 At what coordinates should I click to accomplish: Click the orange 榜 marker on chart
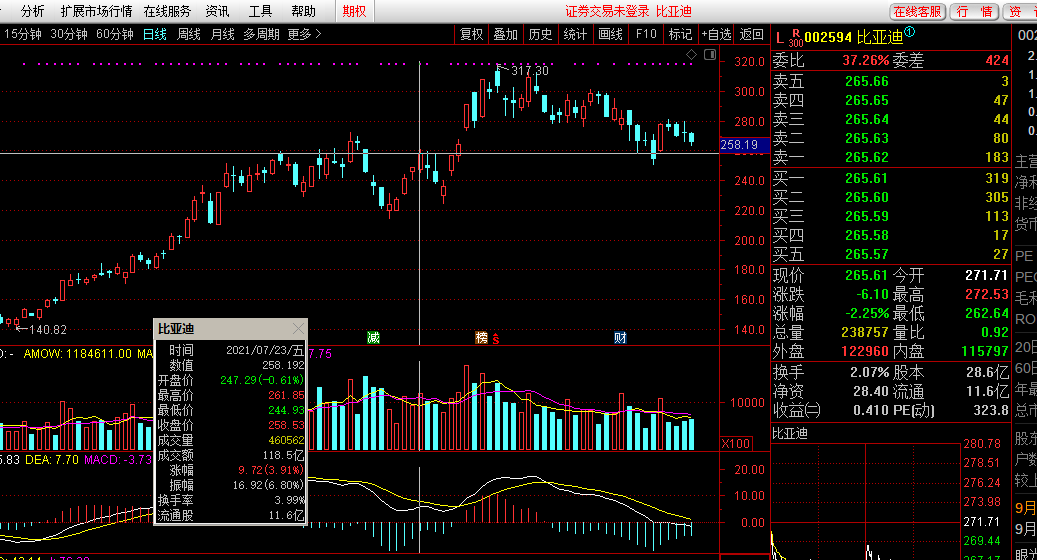481,338
